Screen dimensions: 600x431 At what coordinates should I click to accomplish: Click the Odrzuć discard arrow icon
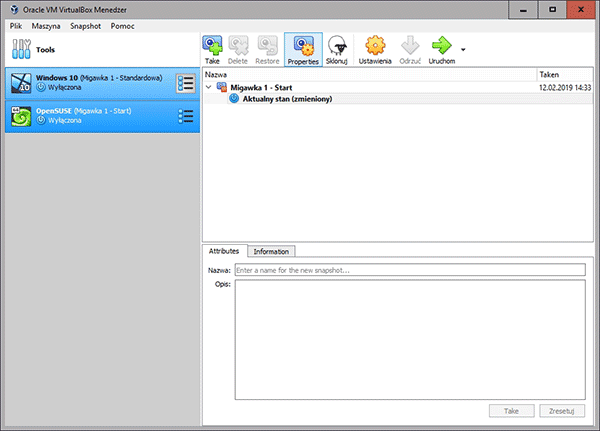pos(410,46)
